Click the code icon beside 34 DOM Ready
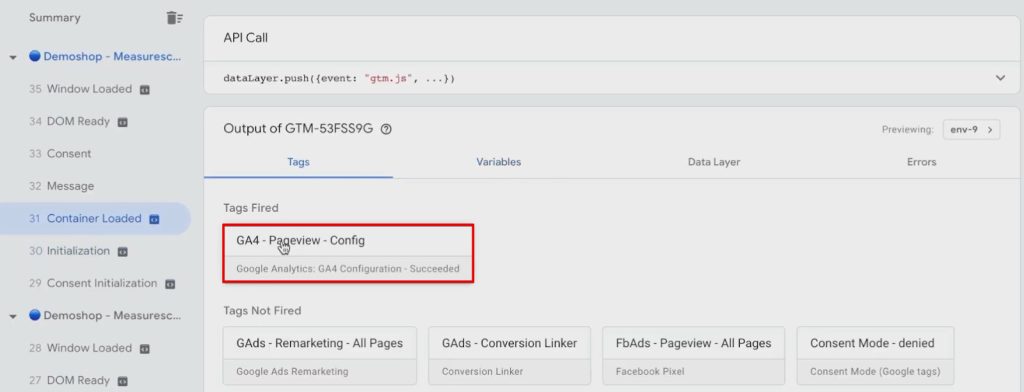Image resolution: width=1024 pixels, height=392 pixels. click(122, 122)
